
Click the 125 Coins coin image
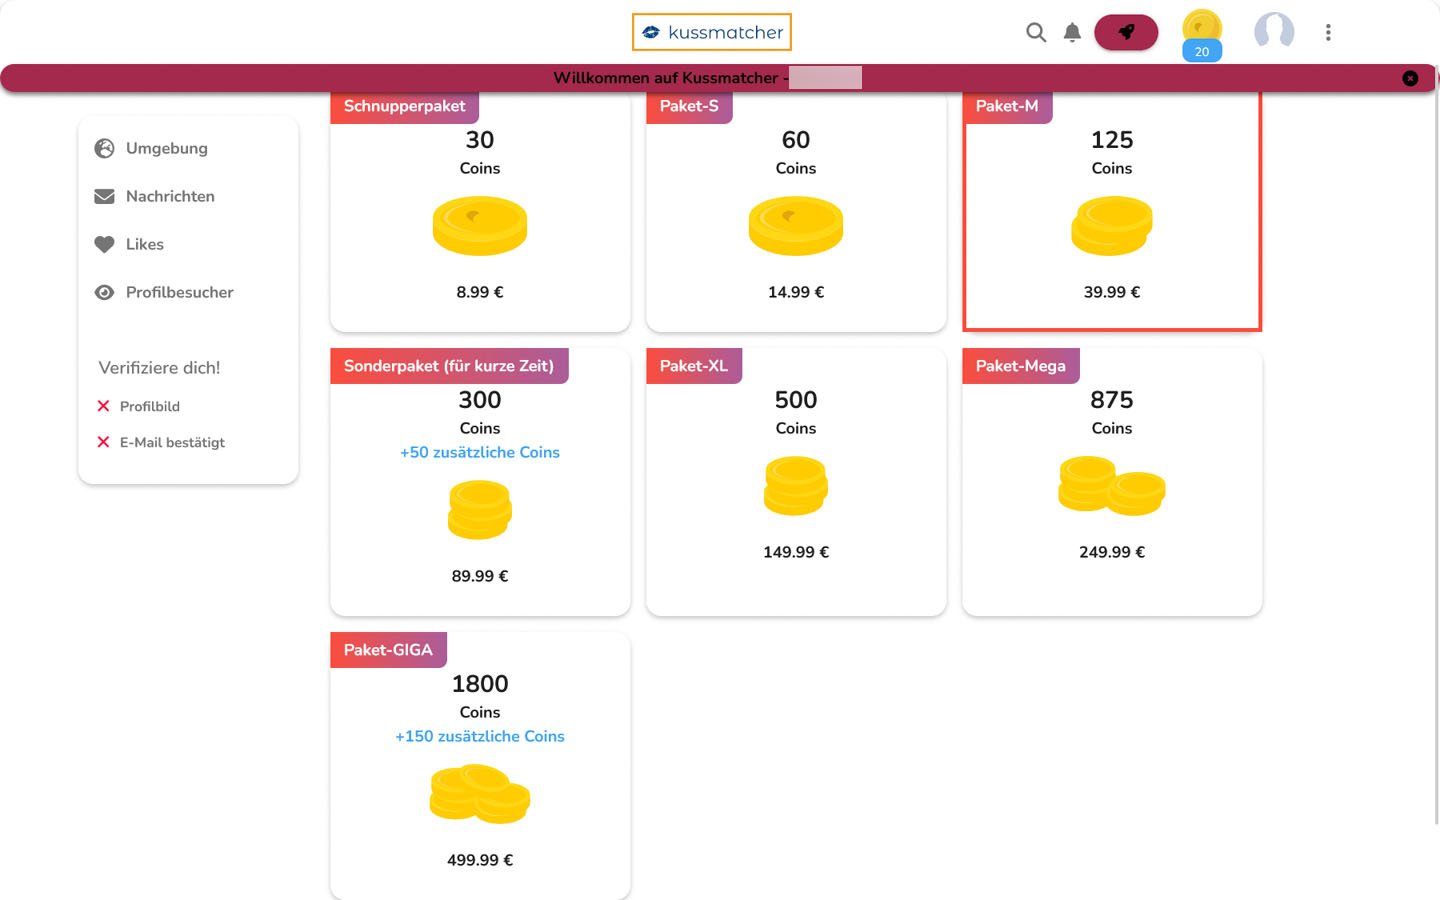[1112, 226]
